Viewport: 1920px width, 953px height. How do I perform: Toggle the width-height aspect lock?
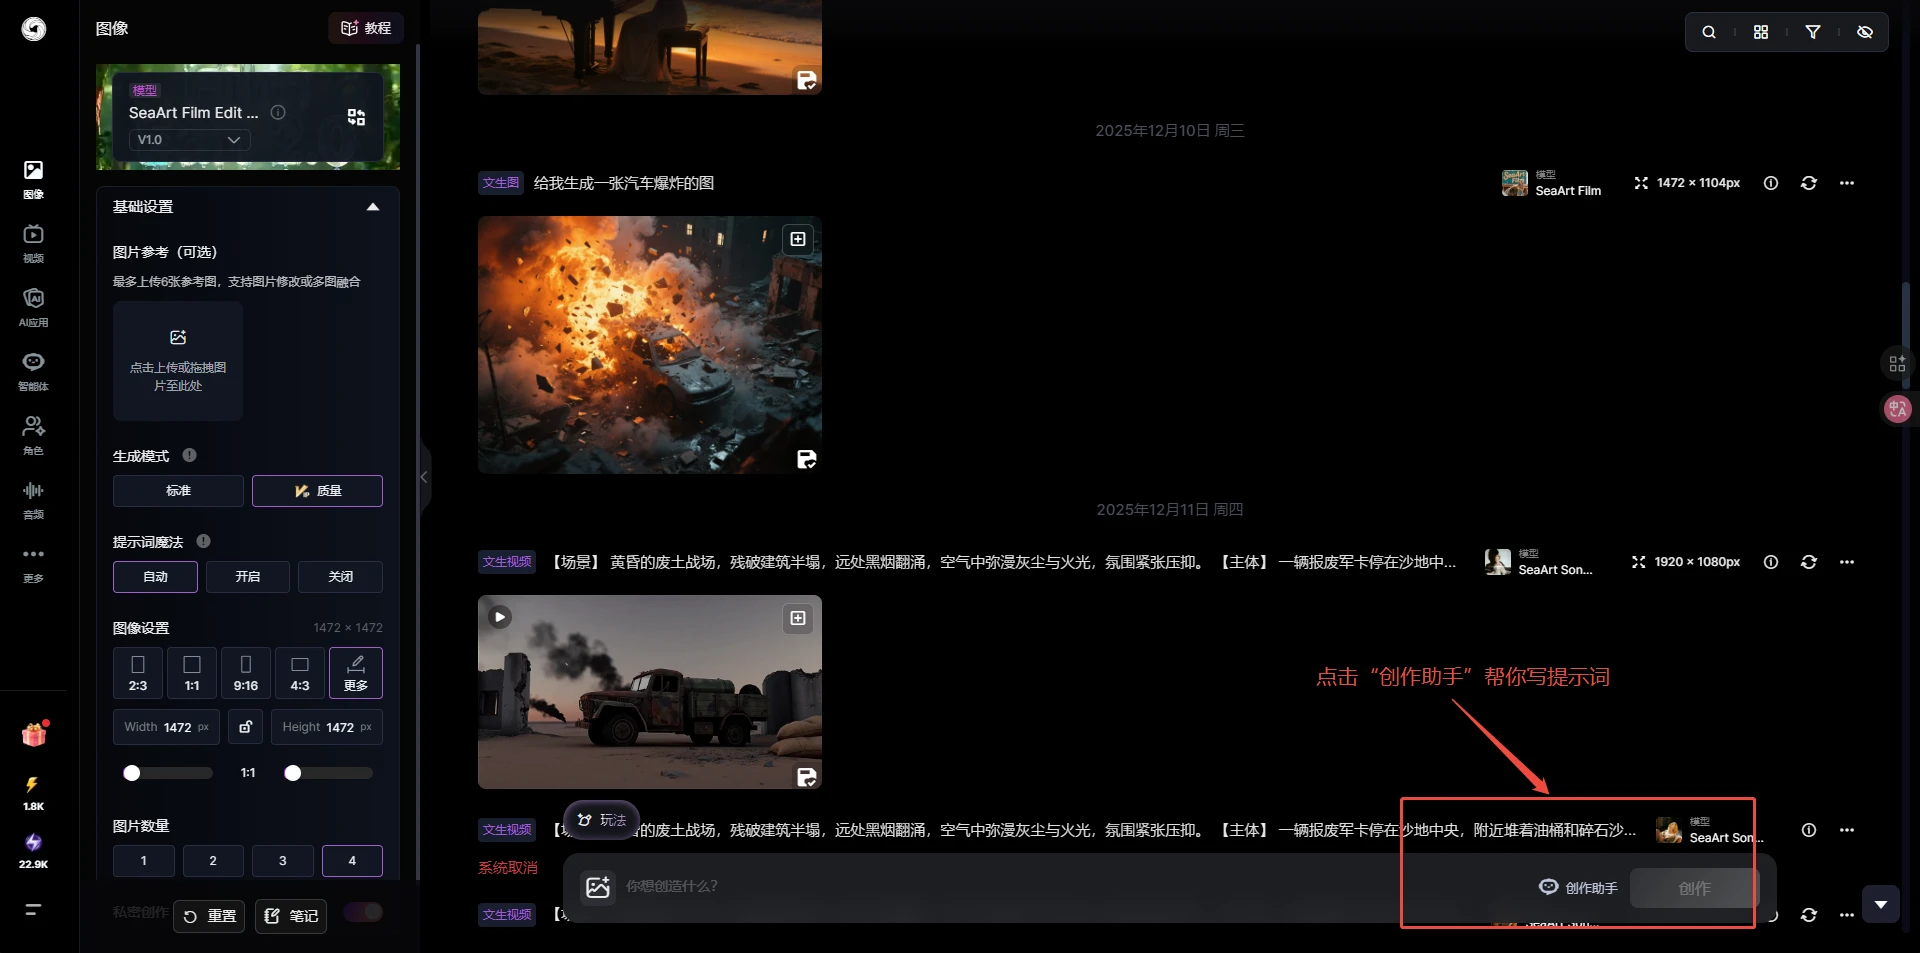(x=245, y=727)
